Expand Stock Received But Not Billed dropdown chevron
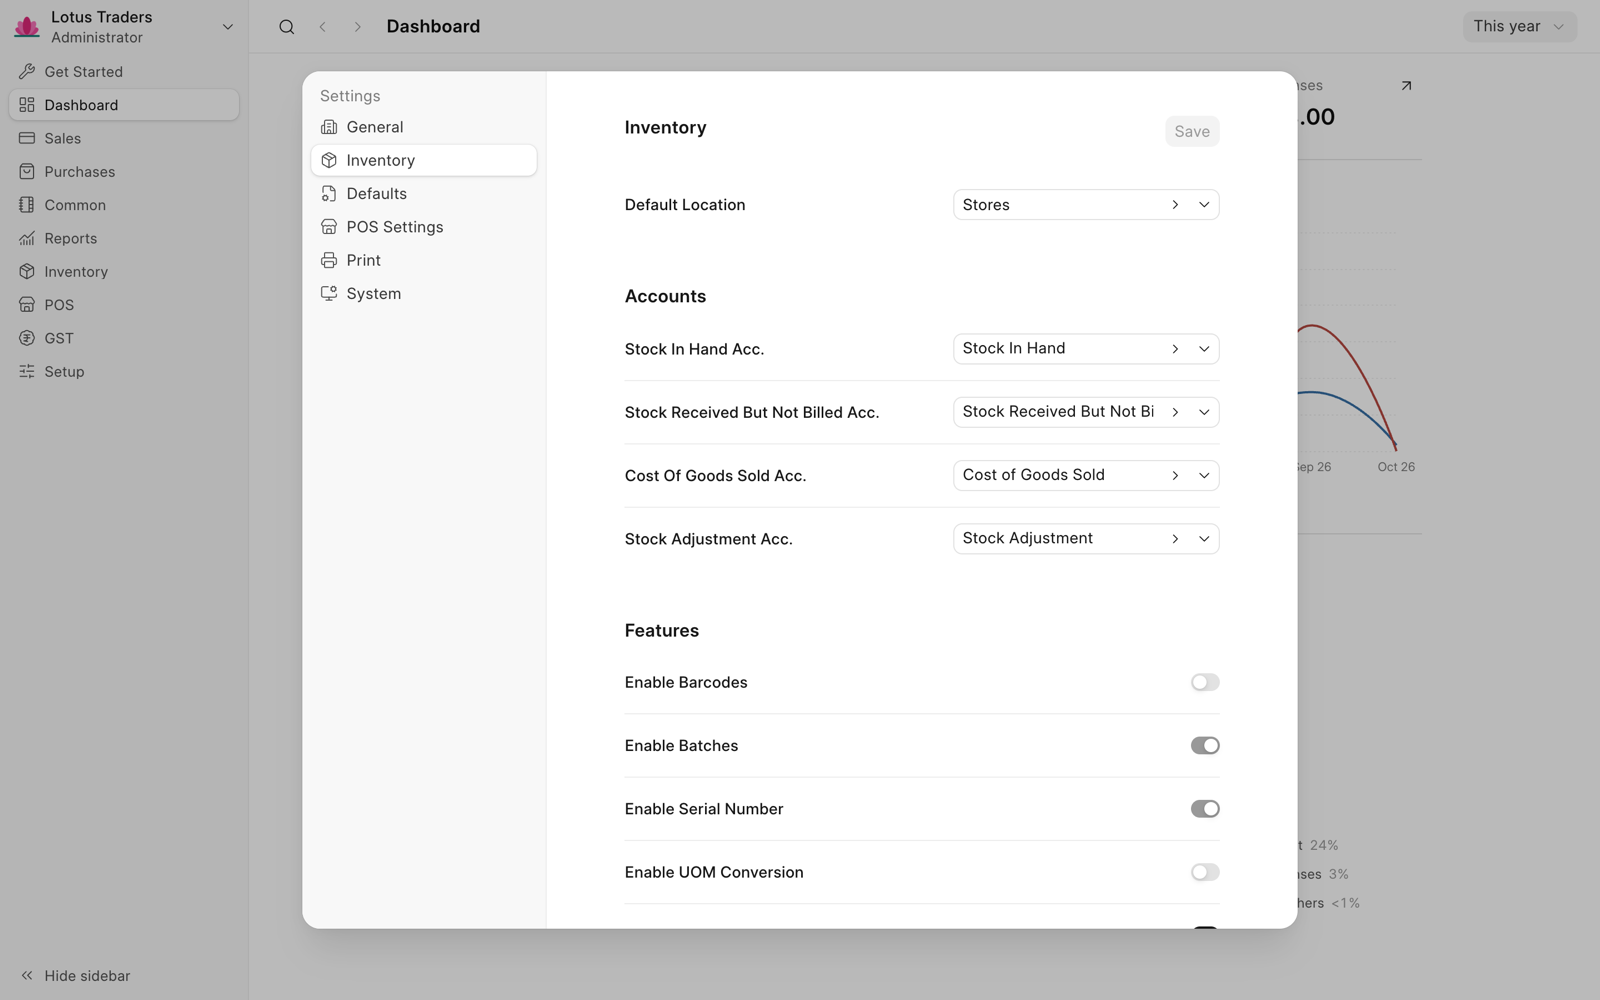 click(1204, 412)
